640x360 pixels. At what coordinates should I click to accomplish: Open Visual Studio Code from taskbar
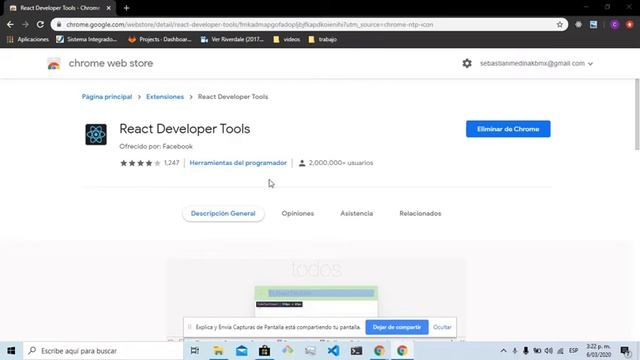pyautogui.click(x=333, y=351)
